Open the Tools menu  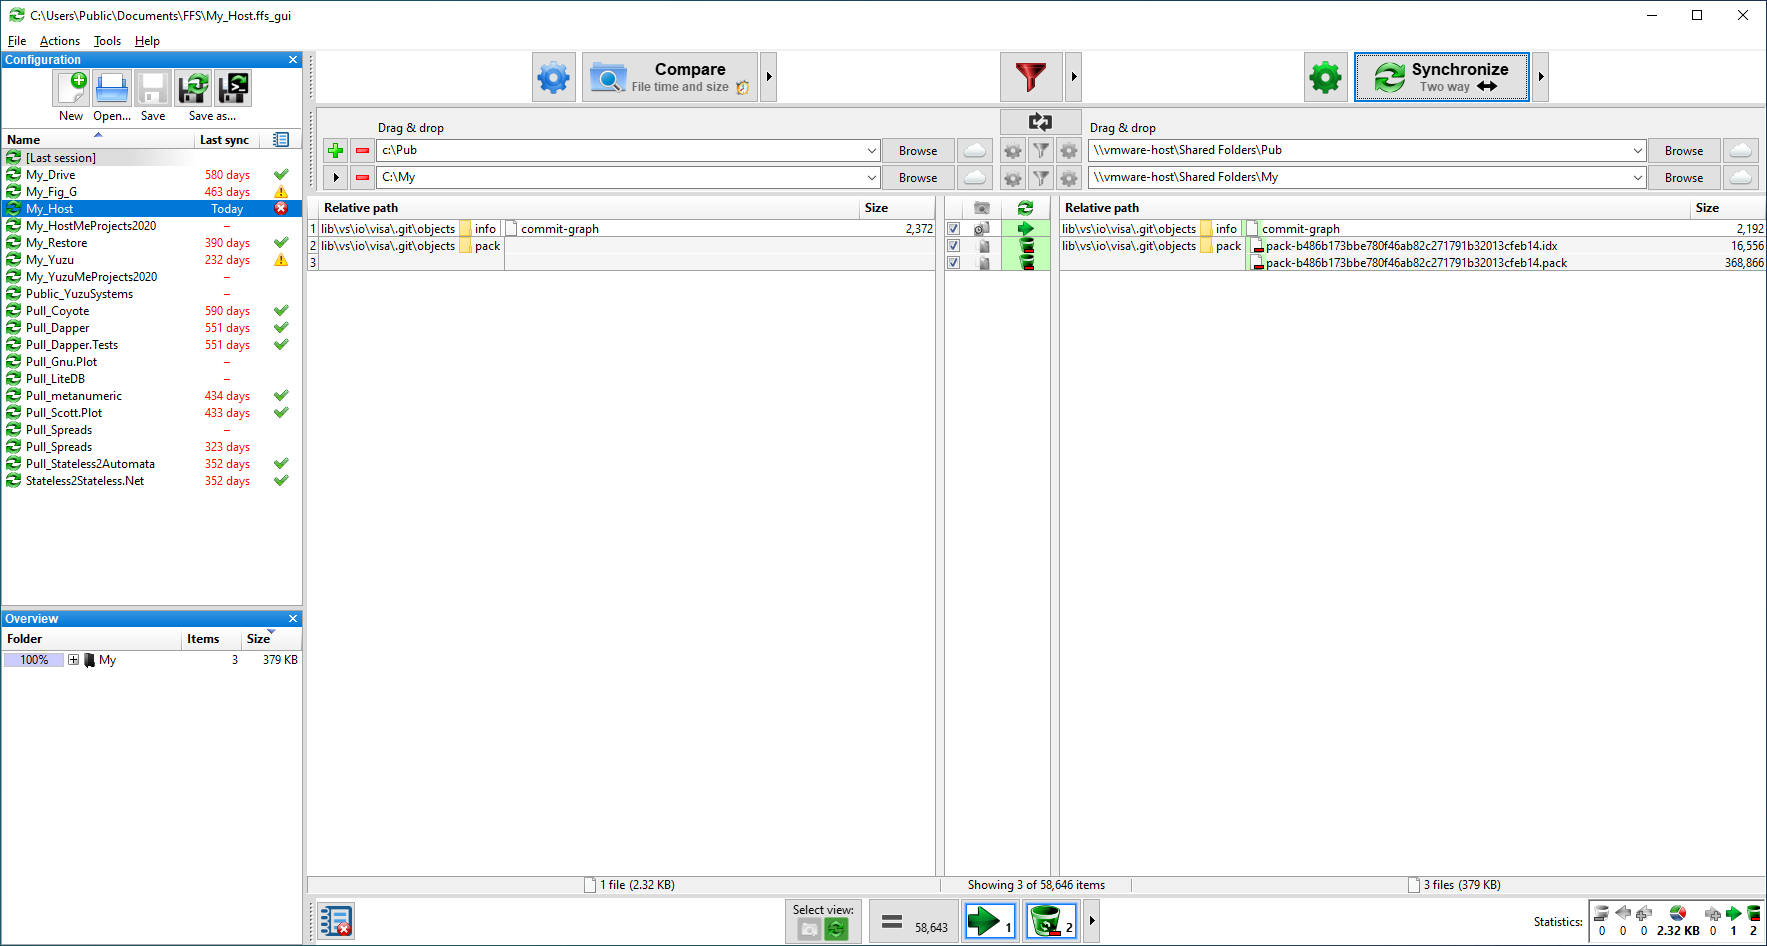coord(107,41)
